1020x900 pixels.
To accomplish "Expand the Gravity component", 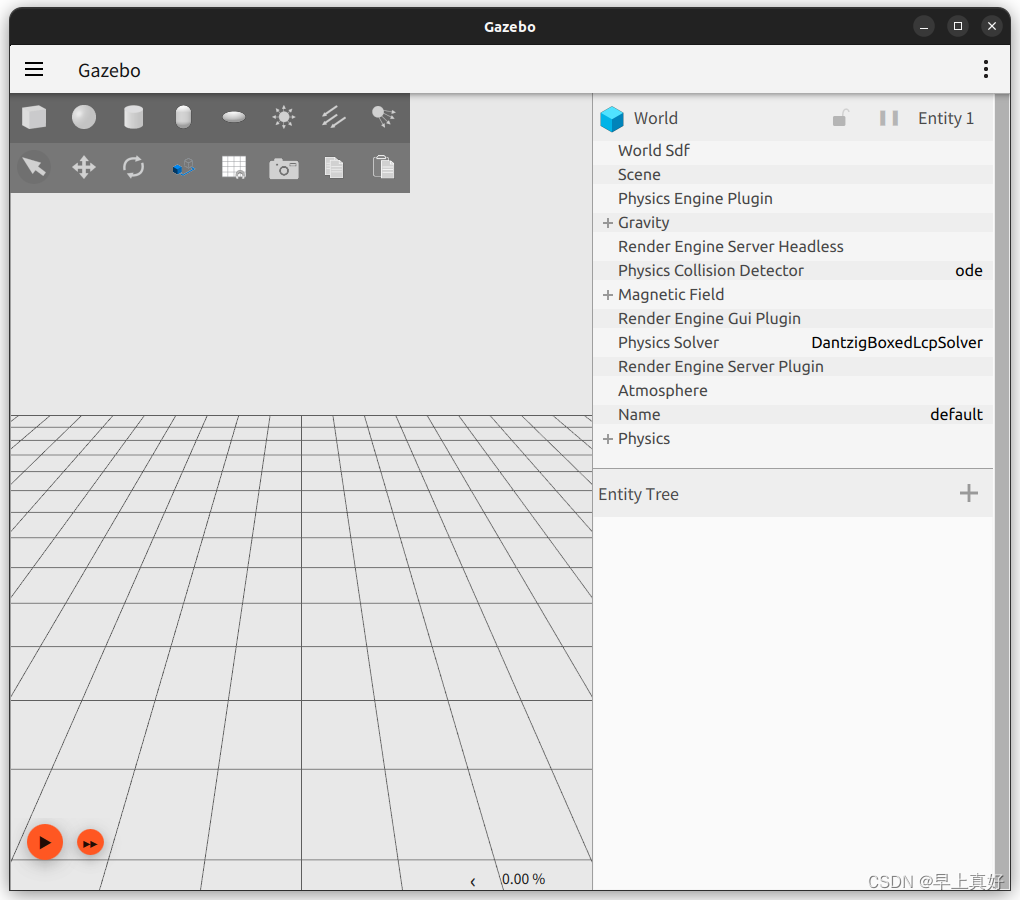I will pyautogui.click(x=608, y=223).
